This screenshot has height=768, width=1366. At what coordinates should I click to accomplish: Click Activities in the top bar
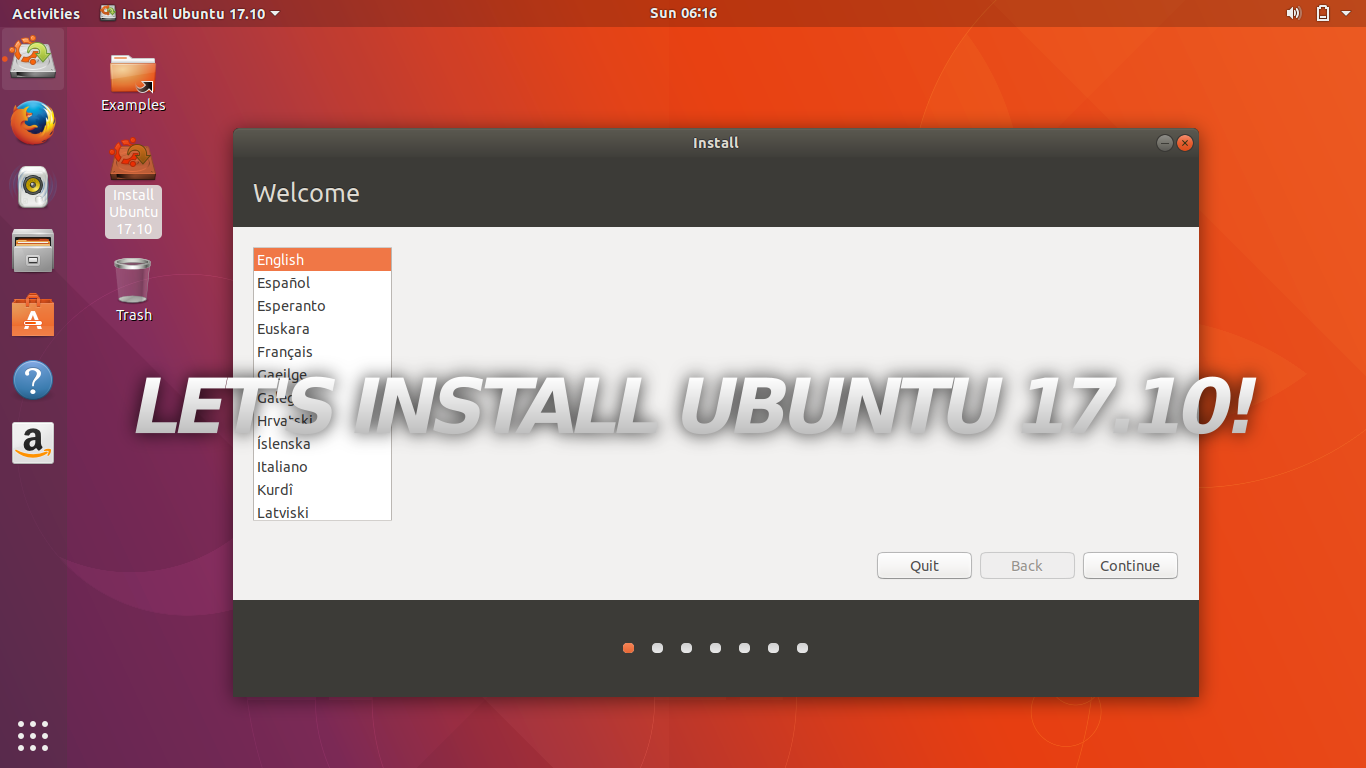click(45, 13)
